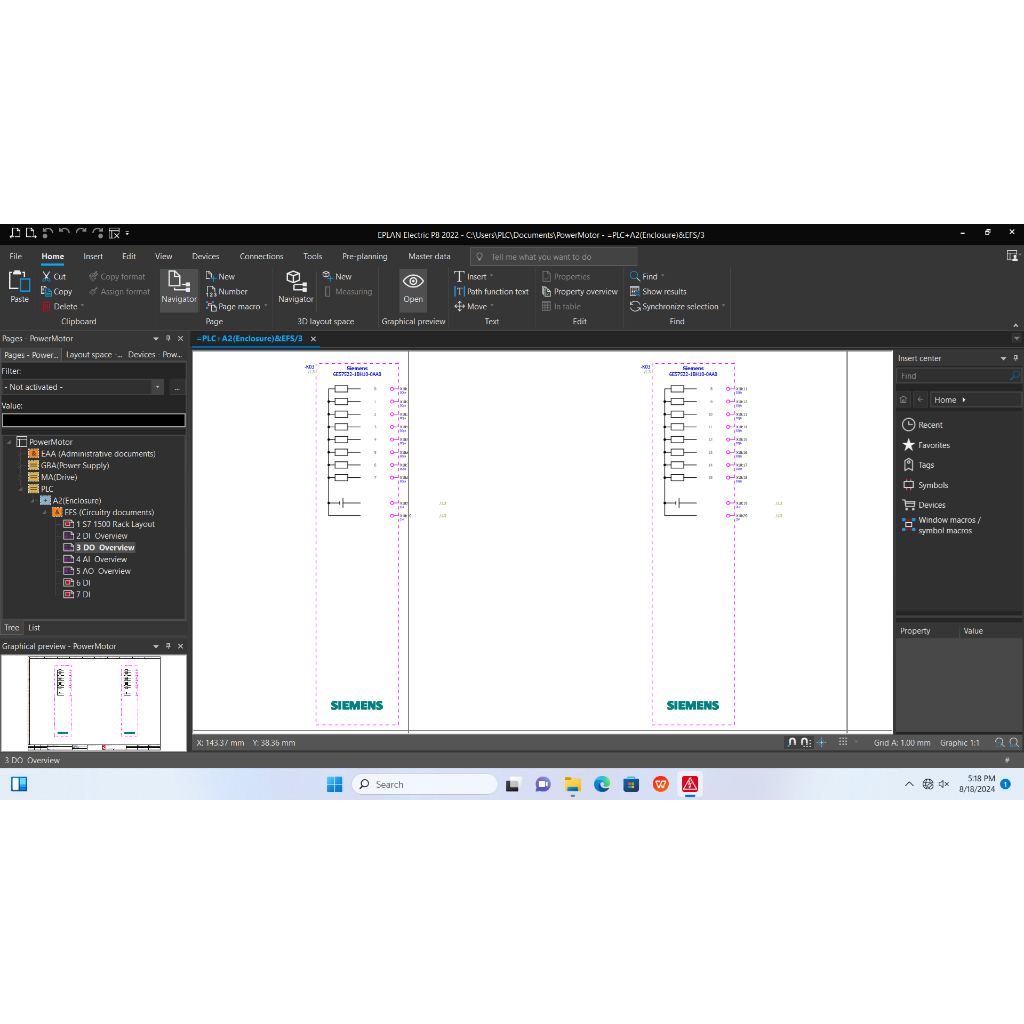Close the =PLC+A2(Enclosure)&EFS/3 document tab
The height and width of the screenshot is (1024, 1024).
click(313, 339)
